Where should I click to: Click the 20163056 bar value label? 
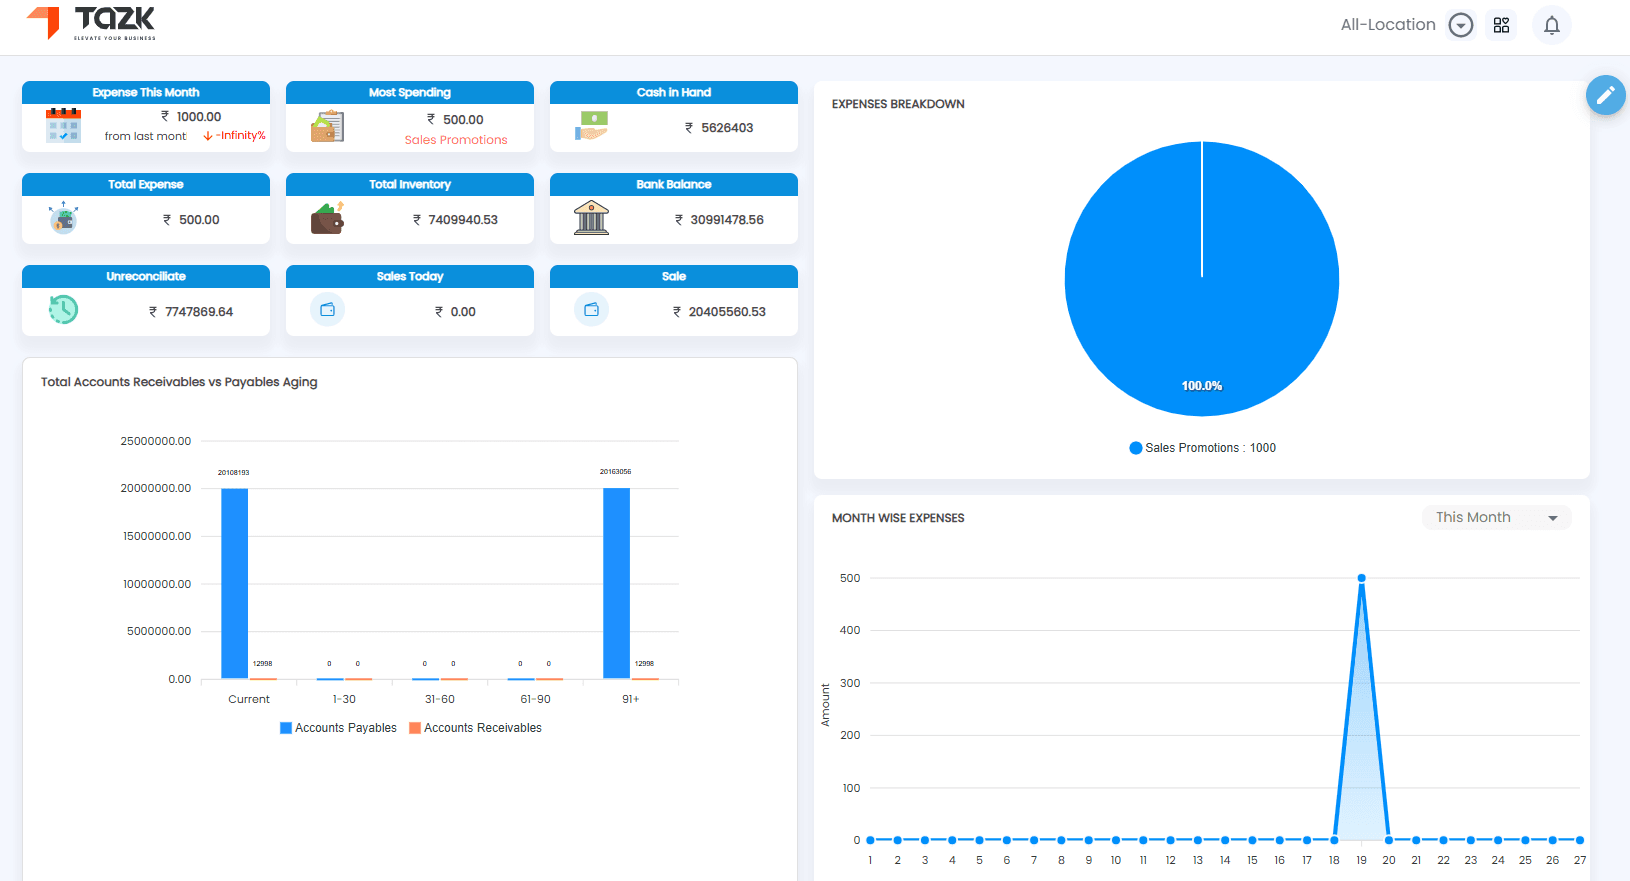(616, 472)
